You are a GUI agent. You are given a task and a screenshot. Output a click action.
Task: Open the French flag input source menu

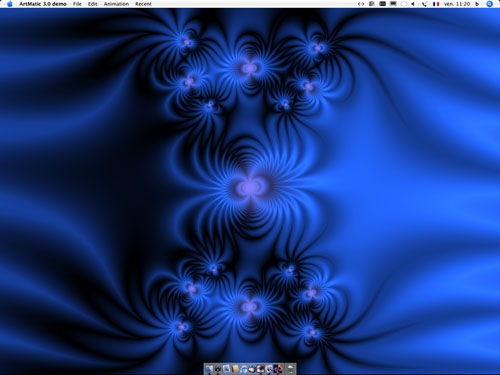(x=436, y=4)
